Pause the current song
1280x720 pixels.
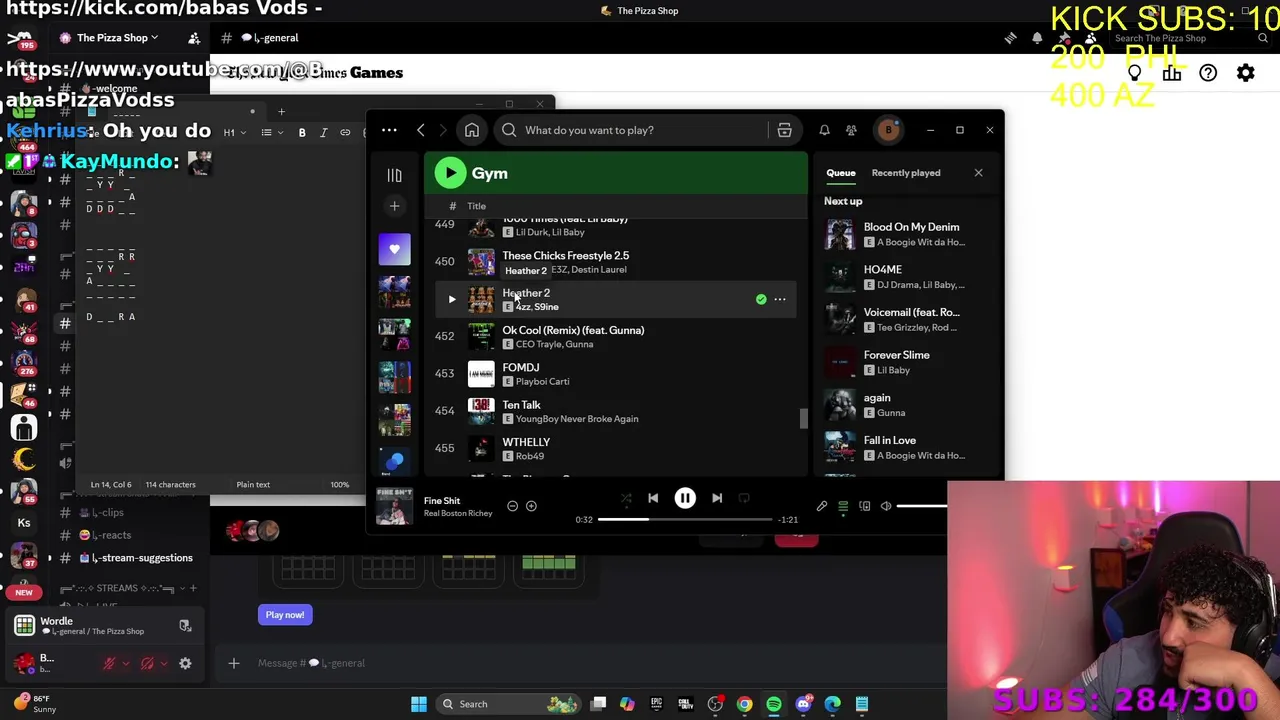pos(685,498)
